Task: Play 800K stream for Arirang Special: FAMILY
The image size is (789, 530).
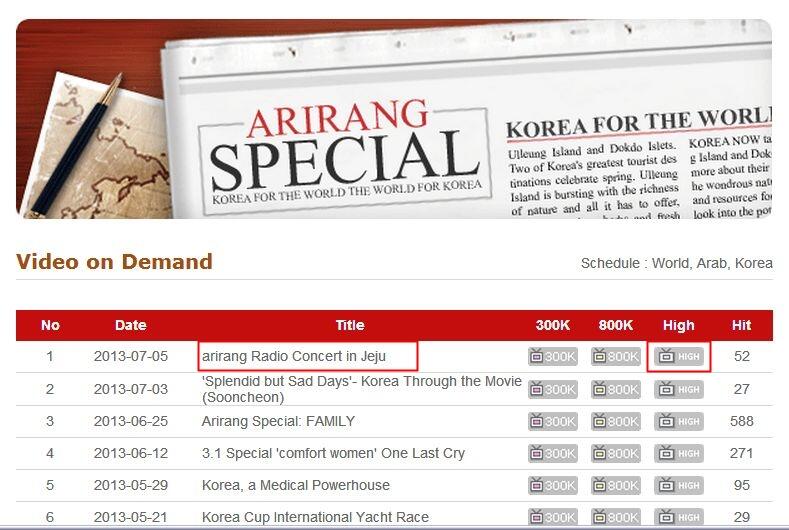Action: tap(615, 421)
